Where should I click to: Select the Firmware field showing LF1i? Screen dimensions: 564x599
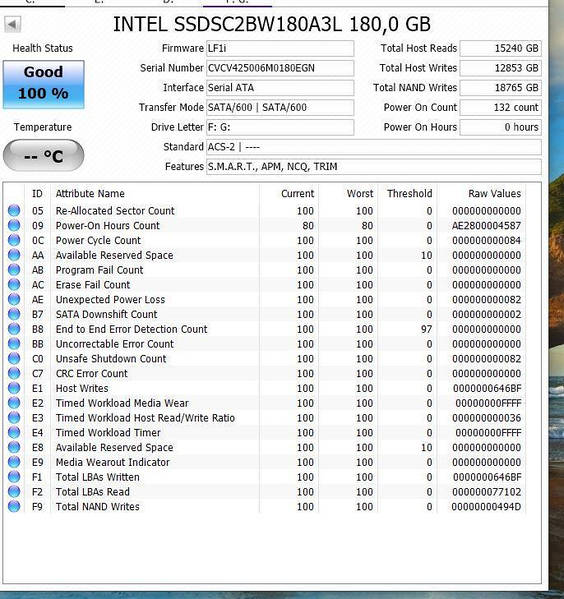(280, 49)
